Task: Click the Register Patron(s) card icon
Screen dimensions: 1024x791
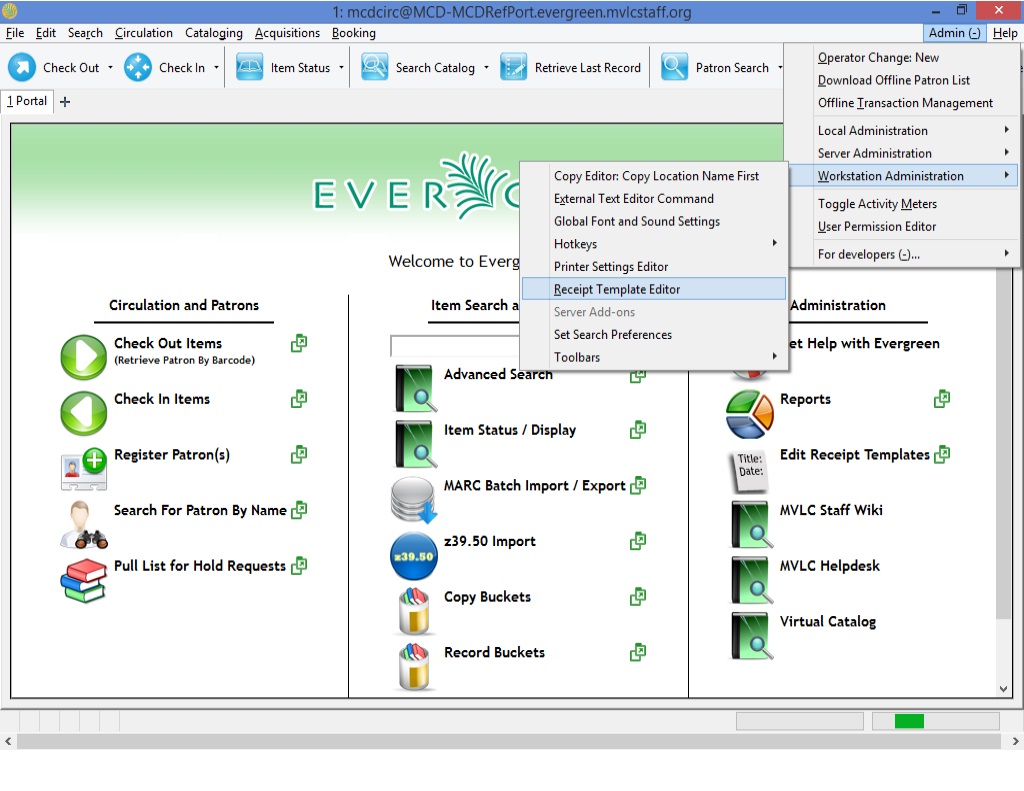Action: coord(84,468)
